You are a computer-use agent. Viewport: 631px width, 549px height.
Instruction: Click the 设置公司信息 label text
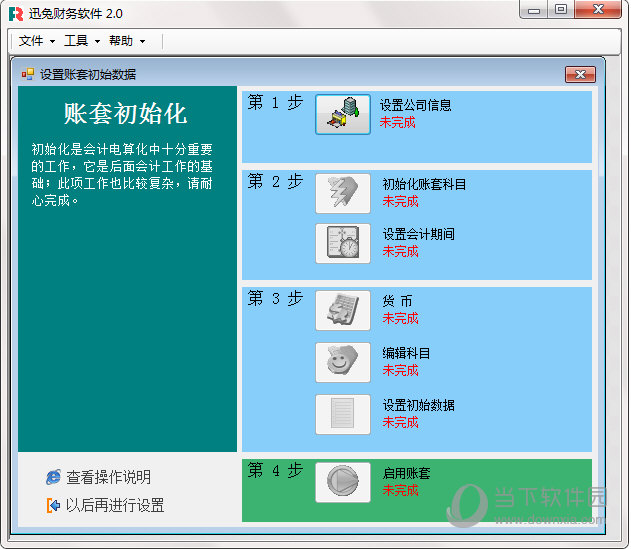point(416,105)
